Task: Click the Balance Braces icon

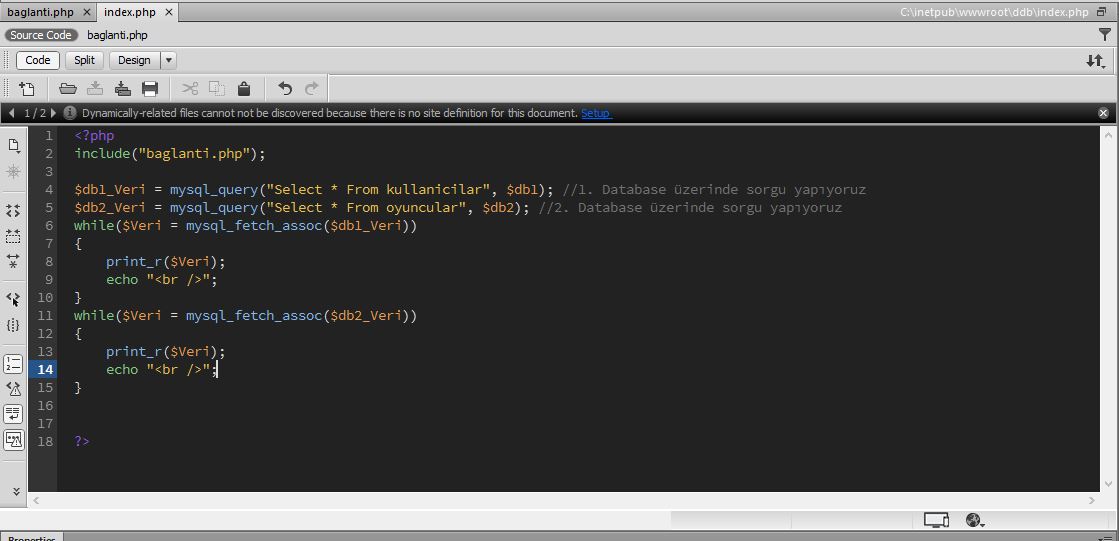Action: click(x=14, y=325)
